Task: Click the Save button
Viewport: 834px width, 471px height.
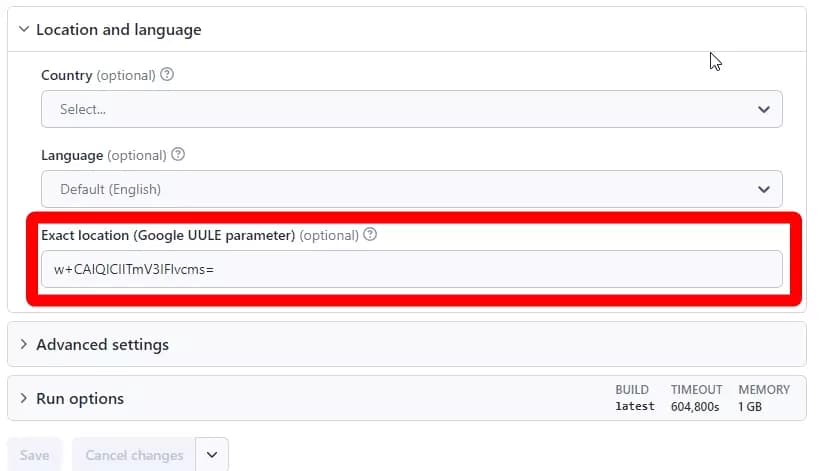Action: coord(35,455)
